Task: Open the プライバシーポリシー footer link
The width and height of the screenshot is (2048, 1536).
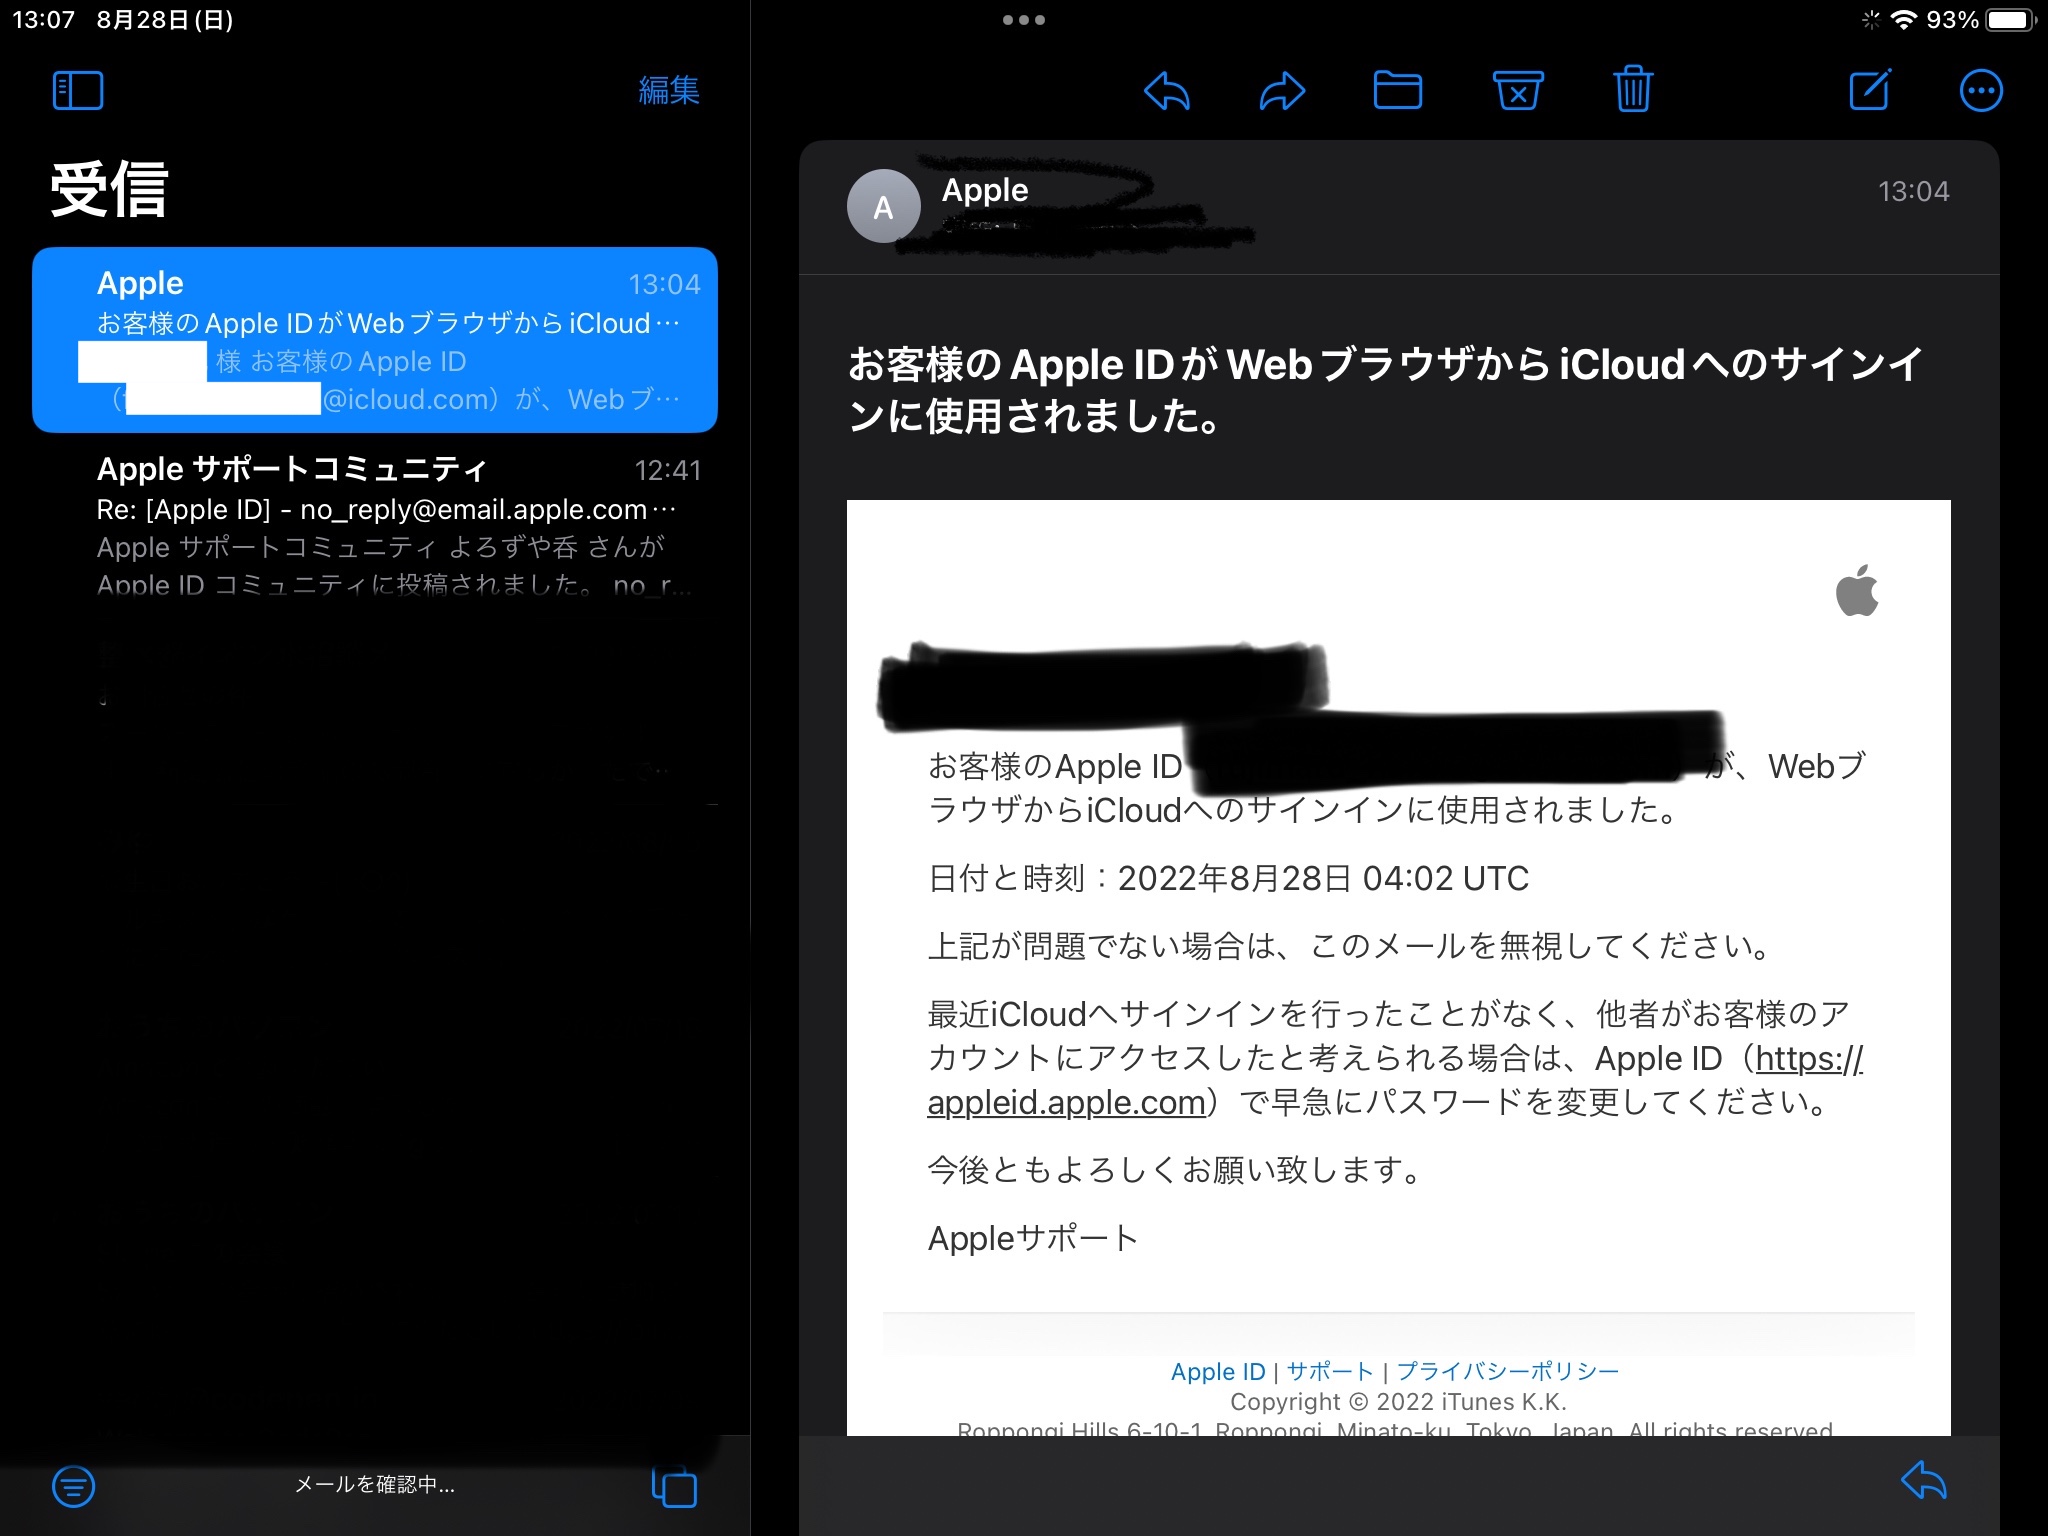Action: coord(1507,1371)
